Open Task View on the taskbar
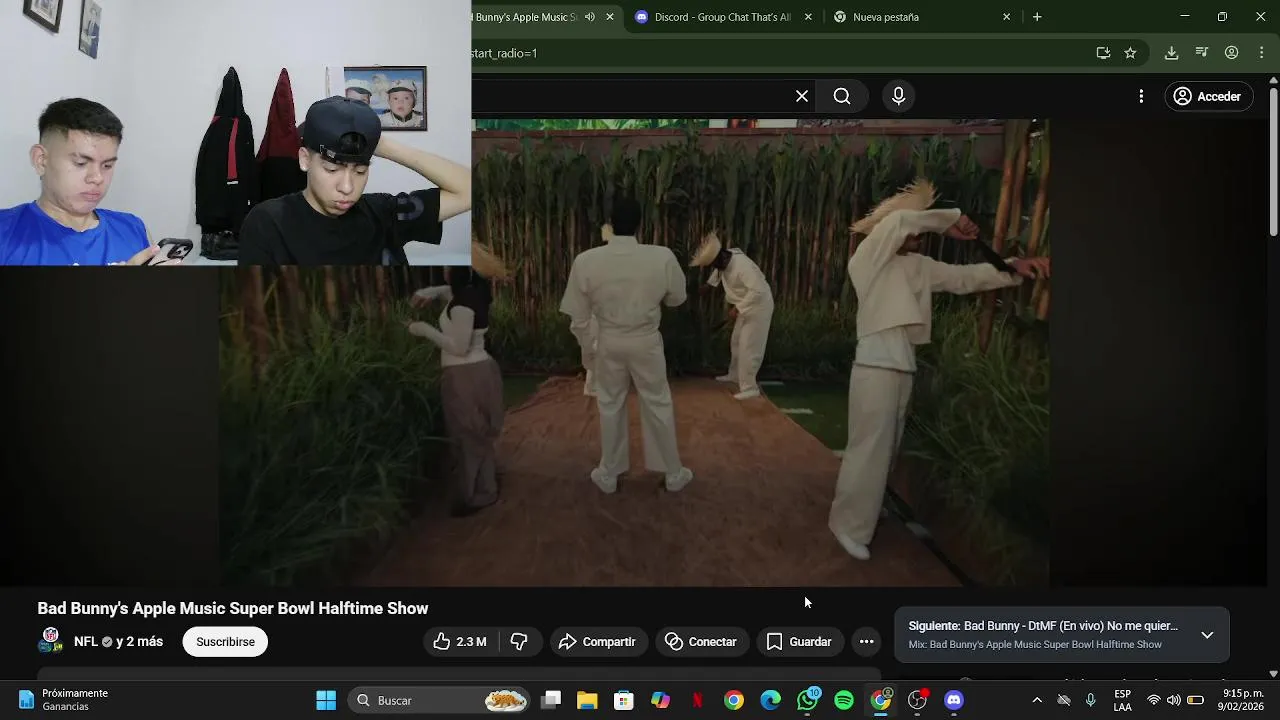1280x720 pixels. (551, 700)
